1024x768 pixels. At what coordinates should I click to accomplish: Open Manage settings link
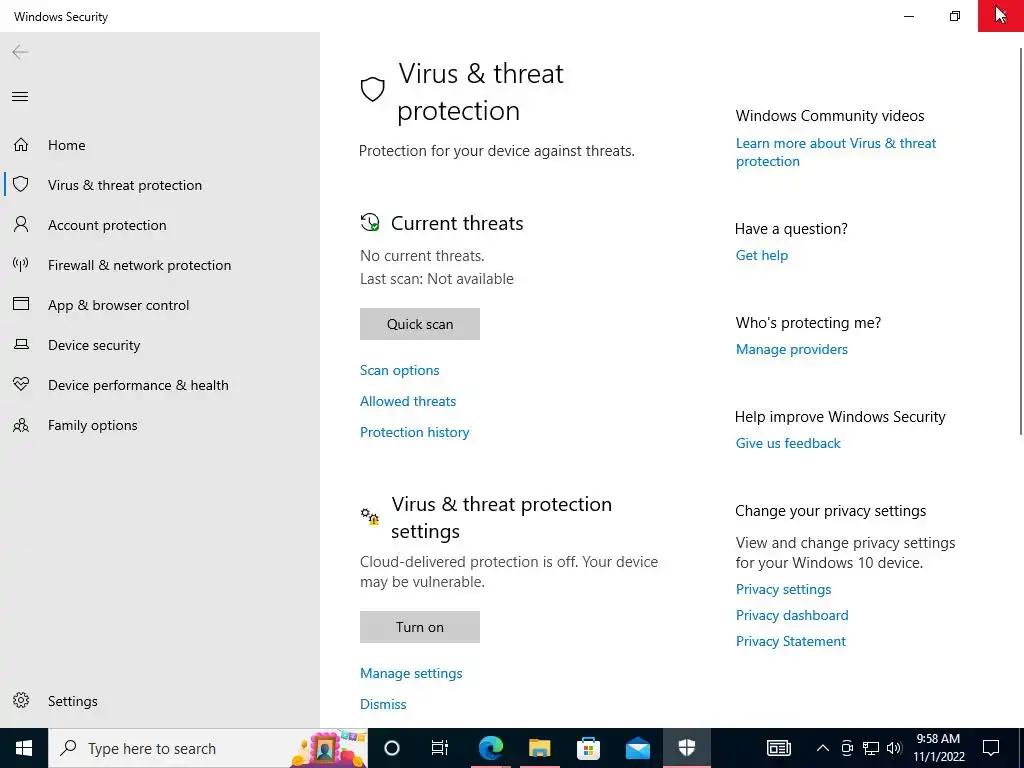click(x=411, y=673)
